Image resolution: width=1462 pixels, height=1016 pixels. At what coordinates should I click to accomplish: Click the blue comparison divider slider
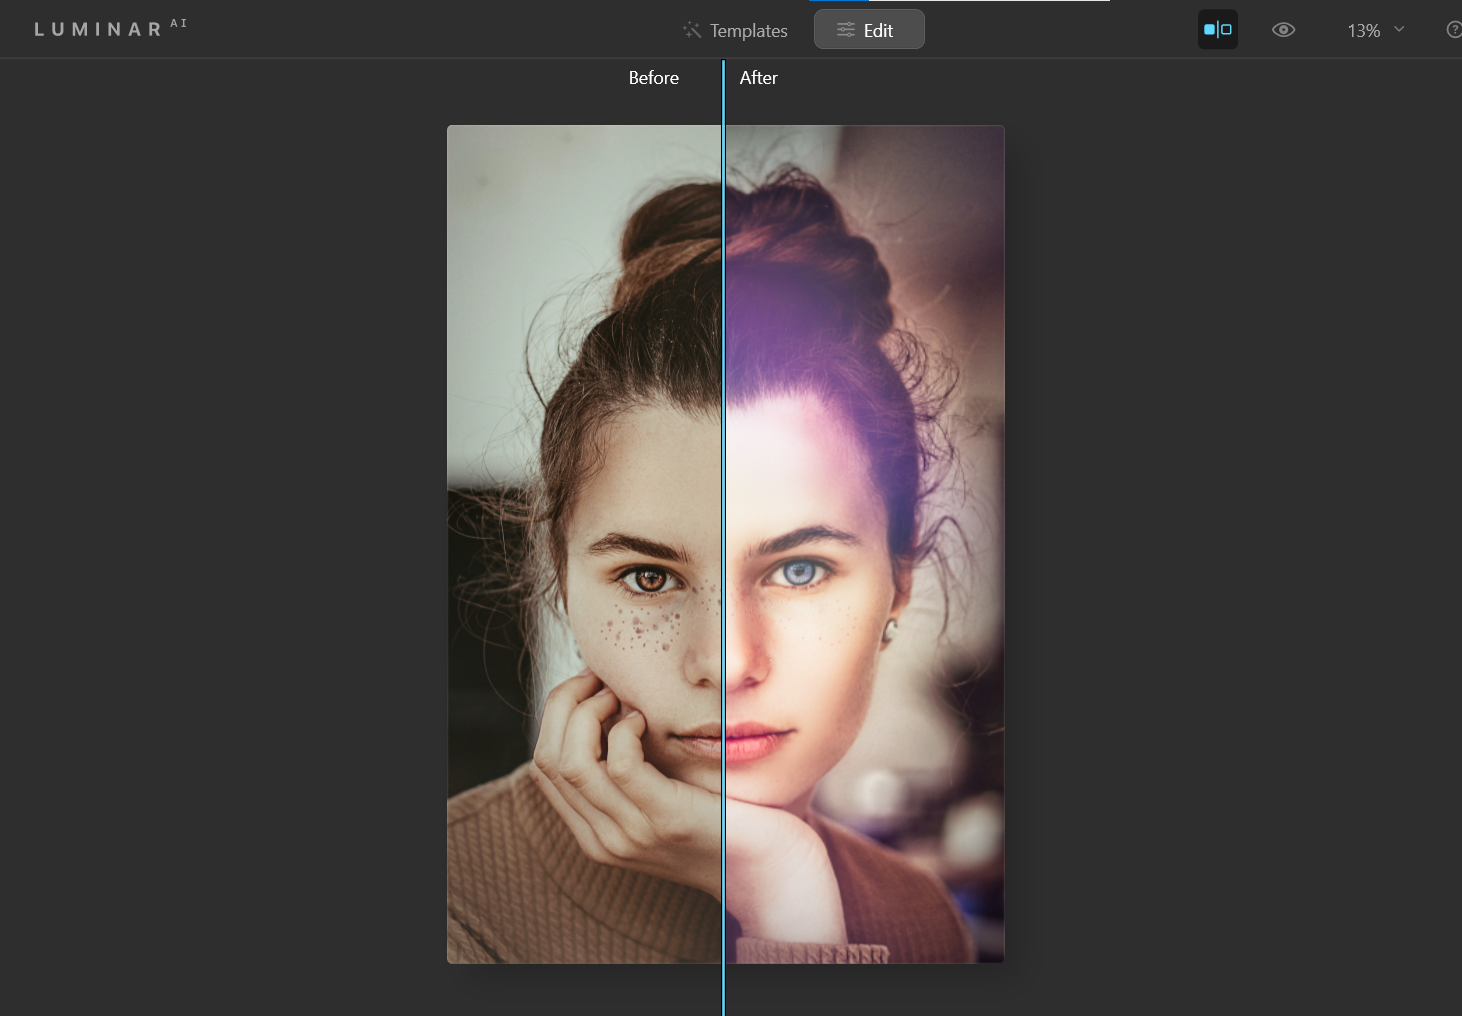[723, 540]
